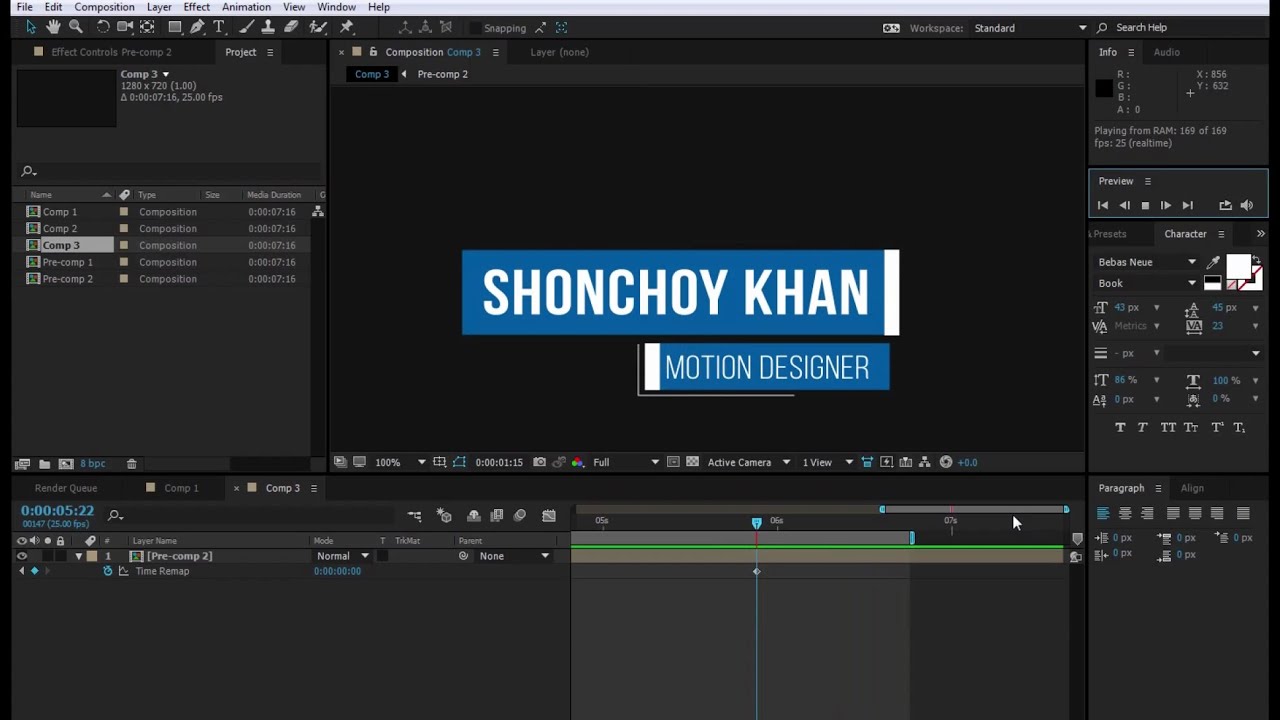Image resolution: width=1280 pixels, height=720 pixels.
Task: Switch to Comp 1 timeline tab
Action: pos(181,488)
